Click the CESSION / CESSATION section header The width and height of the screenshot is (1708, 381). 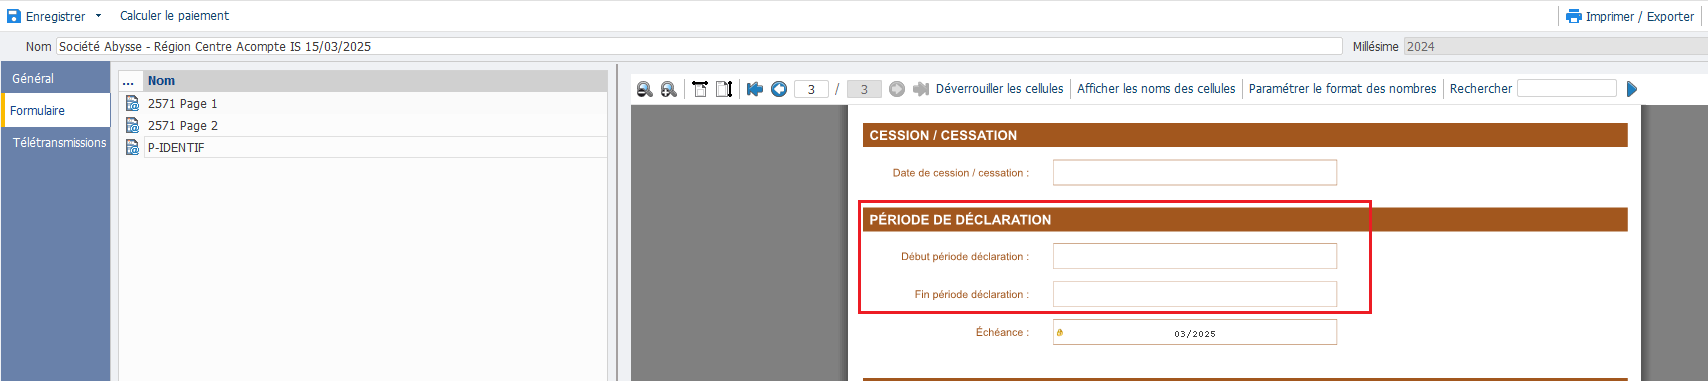(x=1245, y=135)
